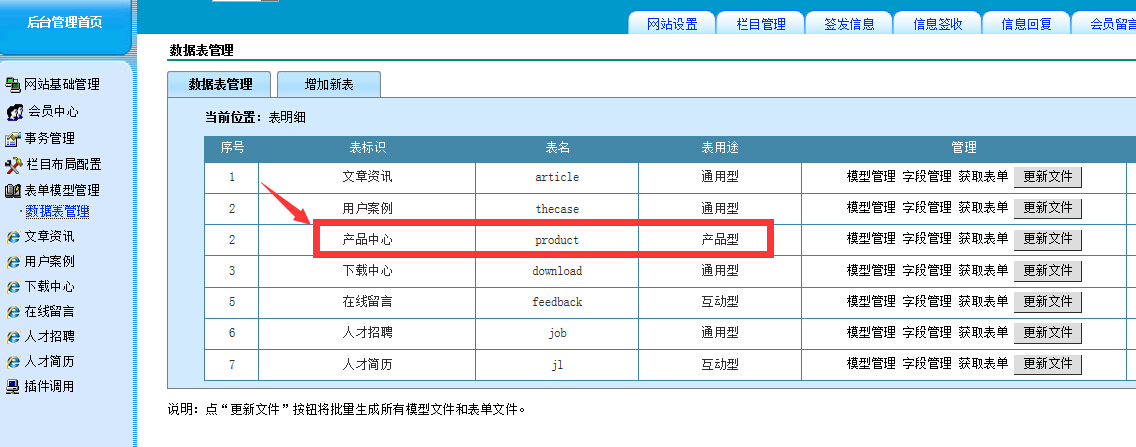Click the 插件调用 computer icon

pos(13,387)
